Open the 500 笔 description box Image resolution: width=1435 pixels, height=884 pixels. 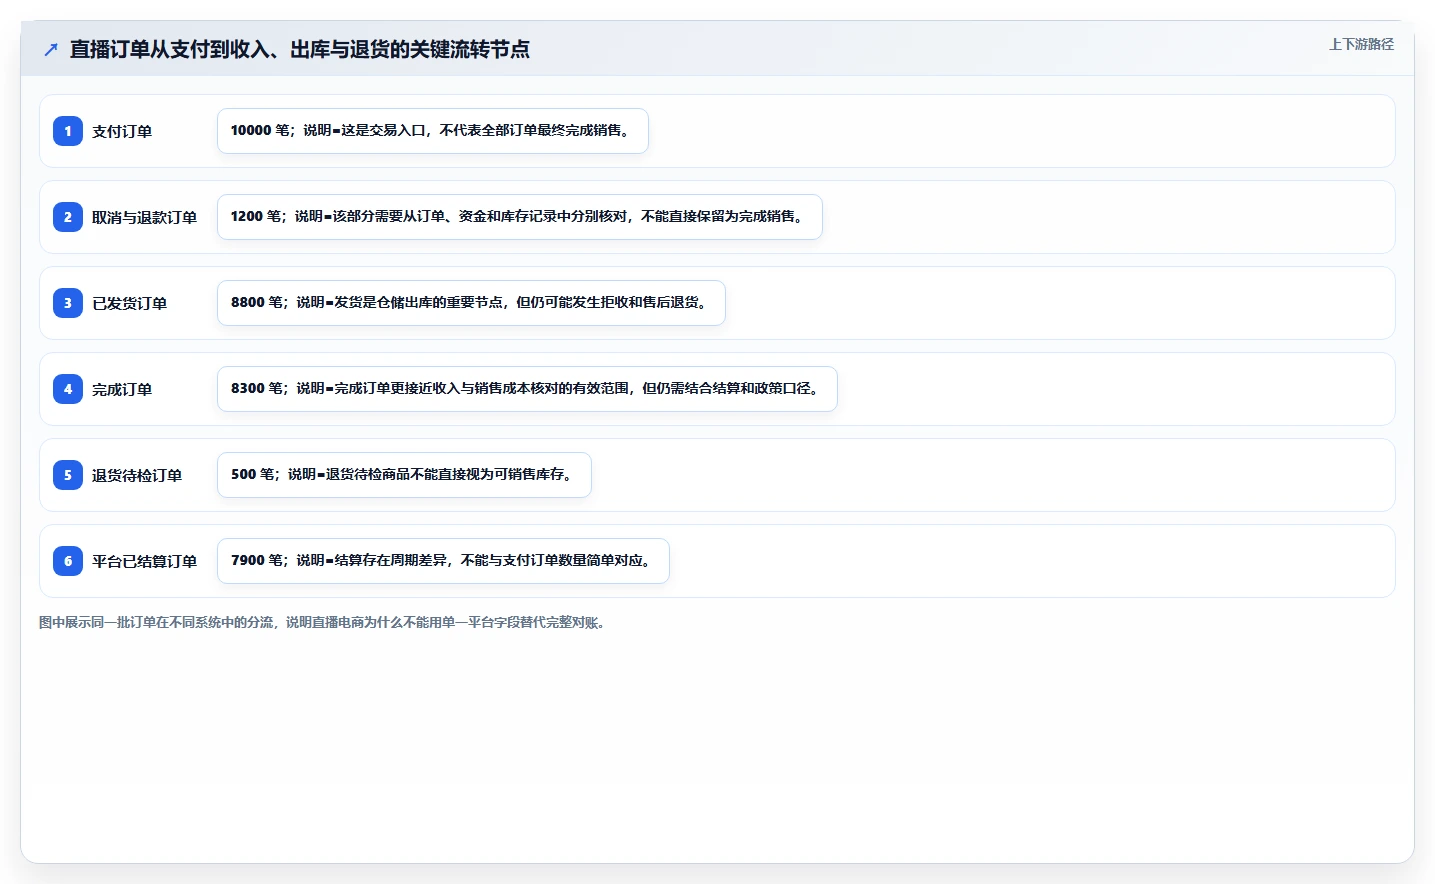(404, 475)
